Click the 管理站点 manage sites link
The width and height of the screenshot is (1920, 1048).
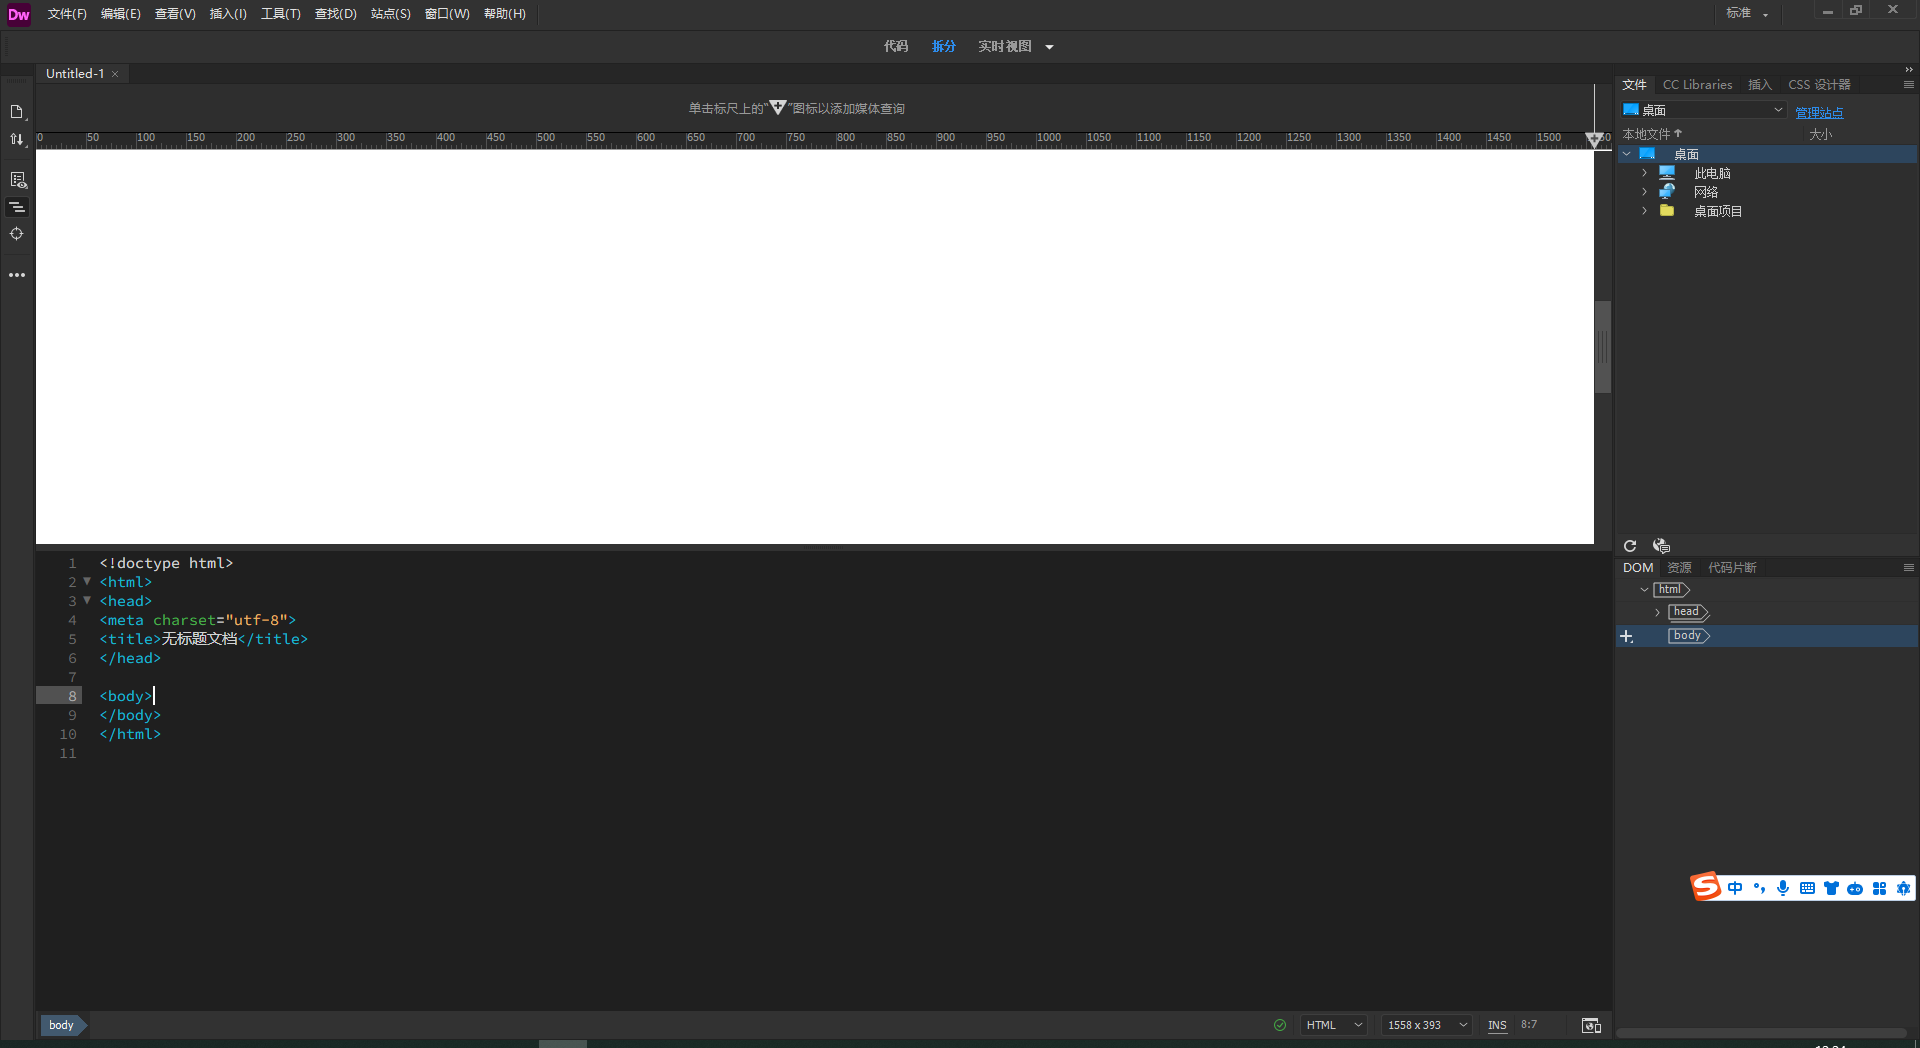tap(1819, 113)
